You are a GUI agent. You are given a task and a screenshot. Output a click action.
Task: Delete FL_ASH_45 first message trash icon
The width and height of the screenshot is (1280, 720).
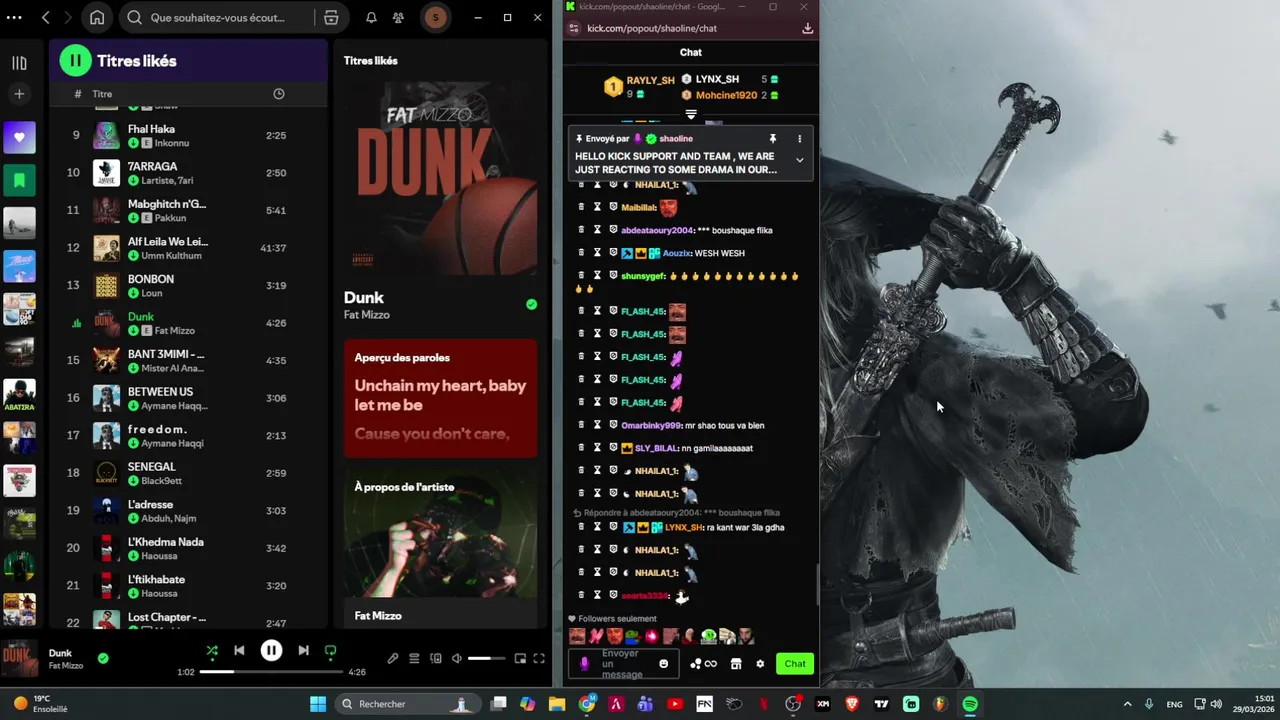[581, 311]
